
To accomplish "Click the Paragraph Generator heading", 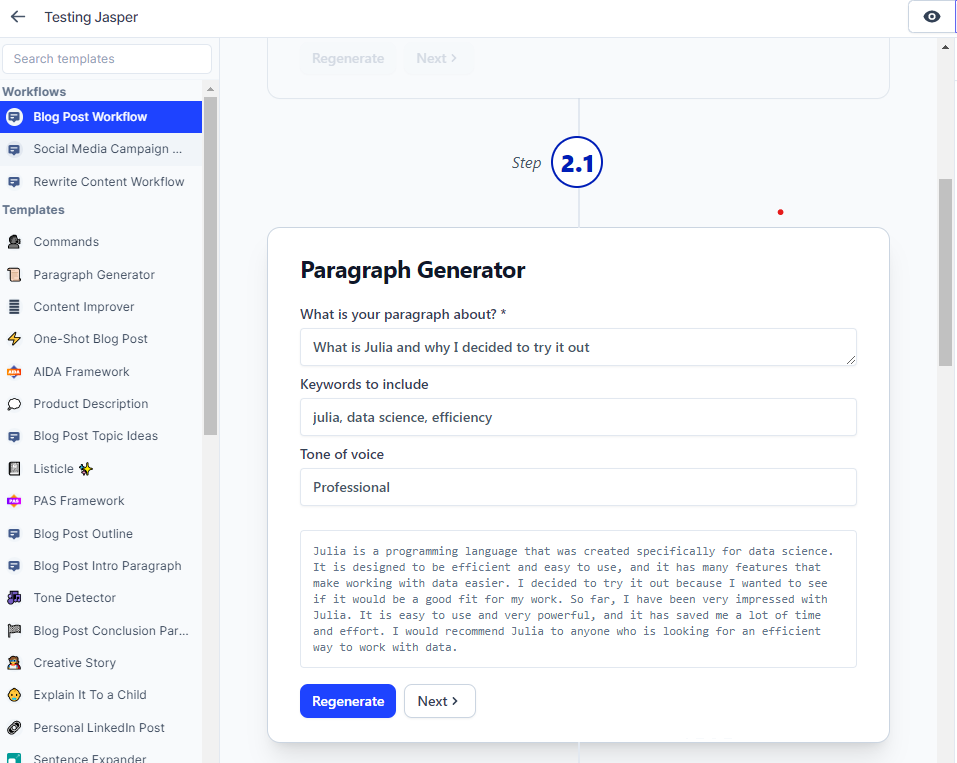I will tap(413, 270).
